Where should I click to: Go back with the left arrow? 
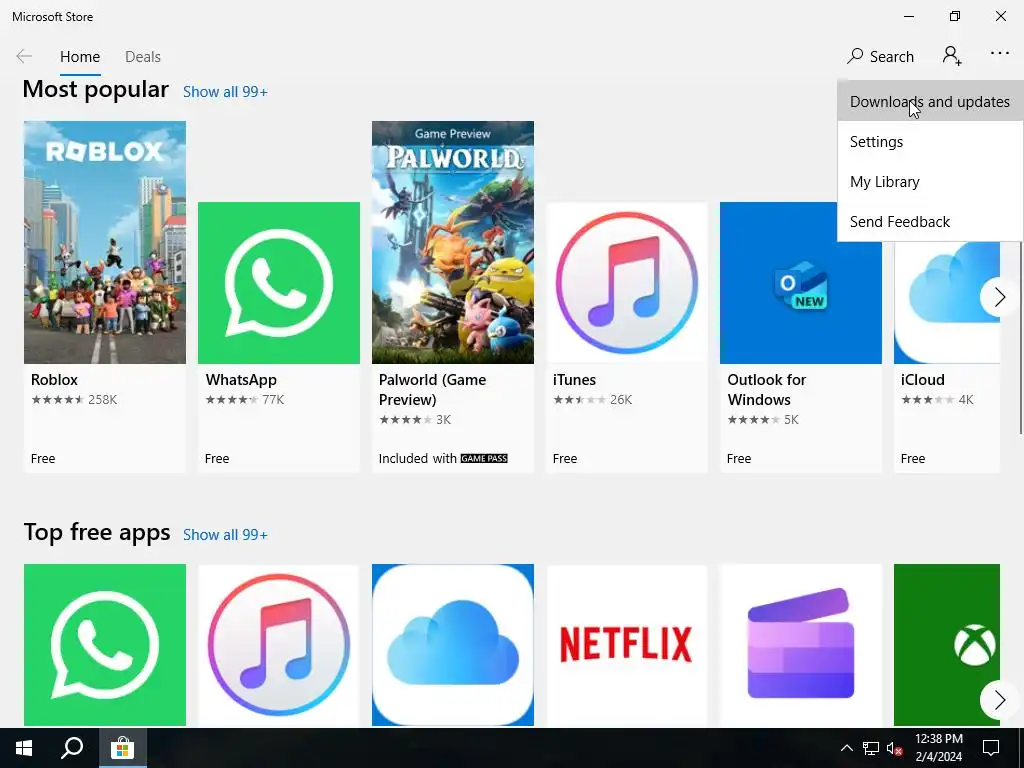coord(24,57)
